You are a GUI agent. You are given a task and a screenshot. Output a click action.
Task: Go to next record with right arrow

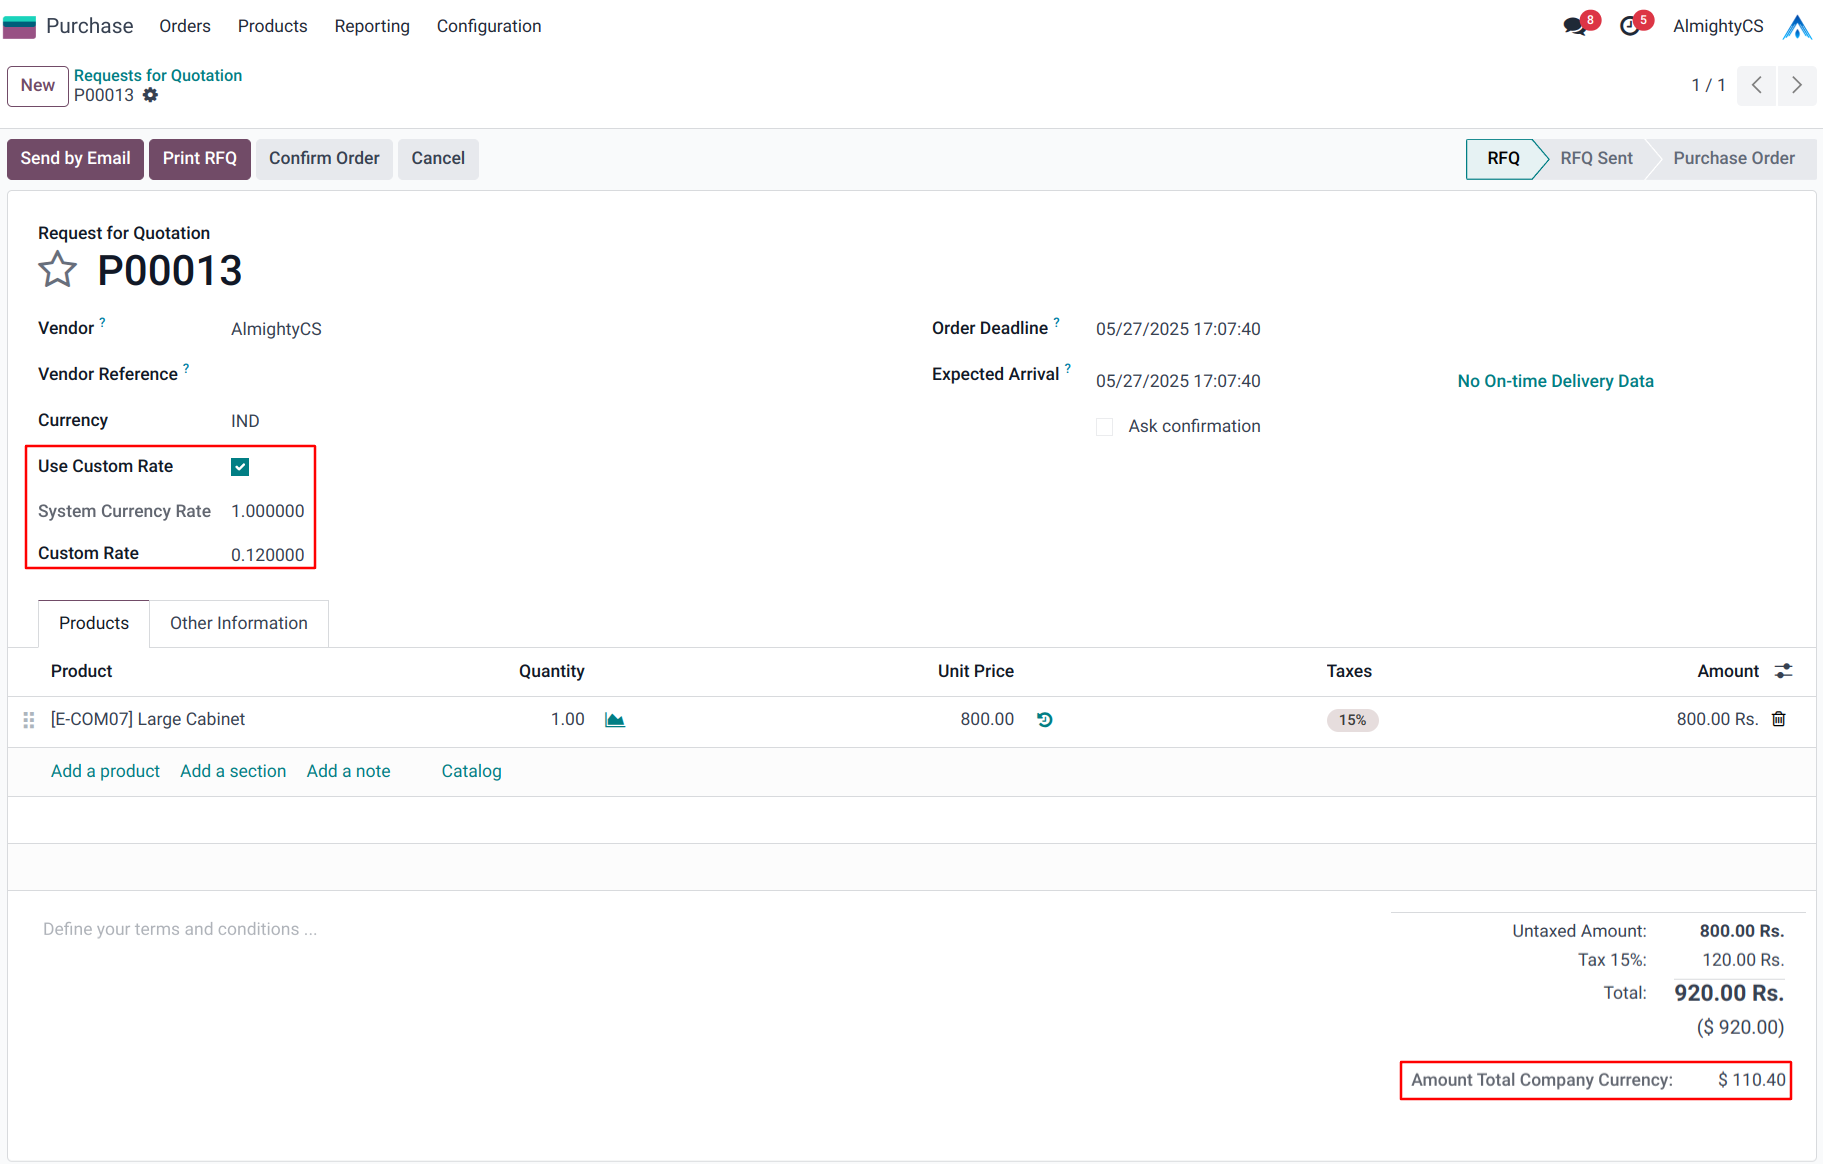(x=1797, y=85)
